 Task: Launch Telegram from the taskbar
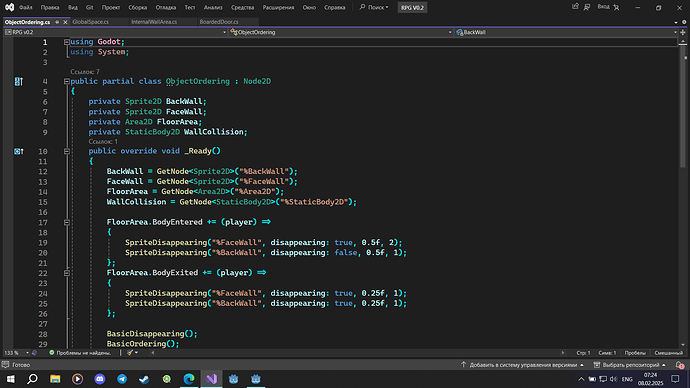point(122,379)
